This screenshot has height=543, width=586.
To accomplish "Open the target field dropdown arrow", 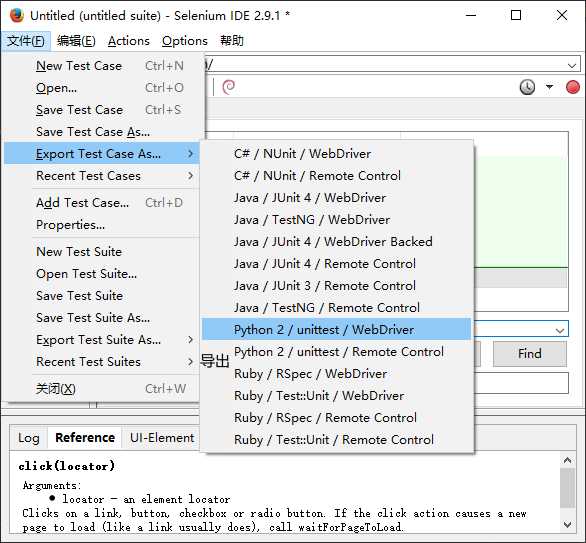I will 559,330.
